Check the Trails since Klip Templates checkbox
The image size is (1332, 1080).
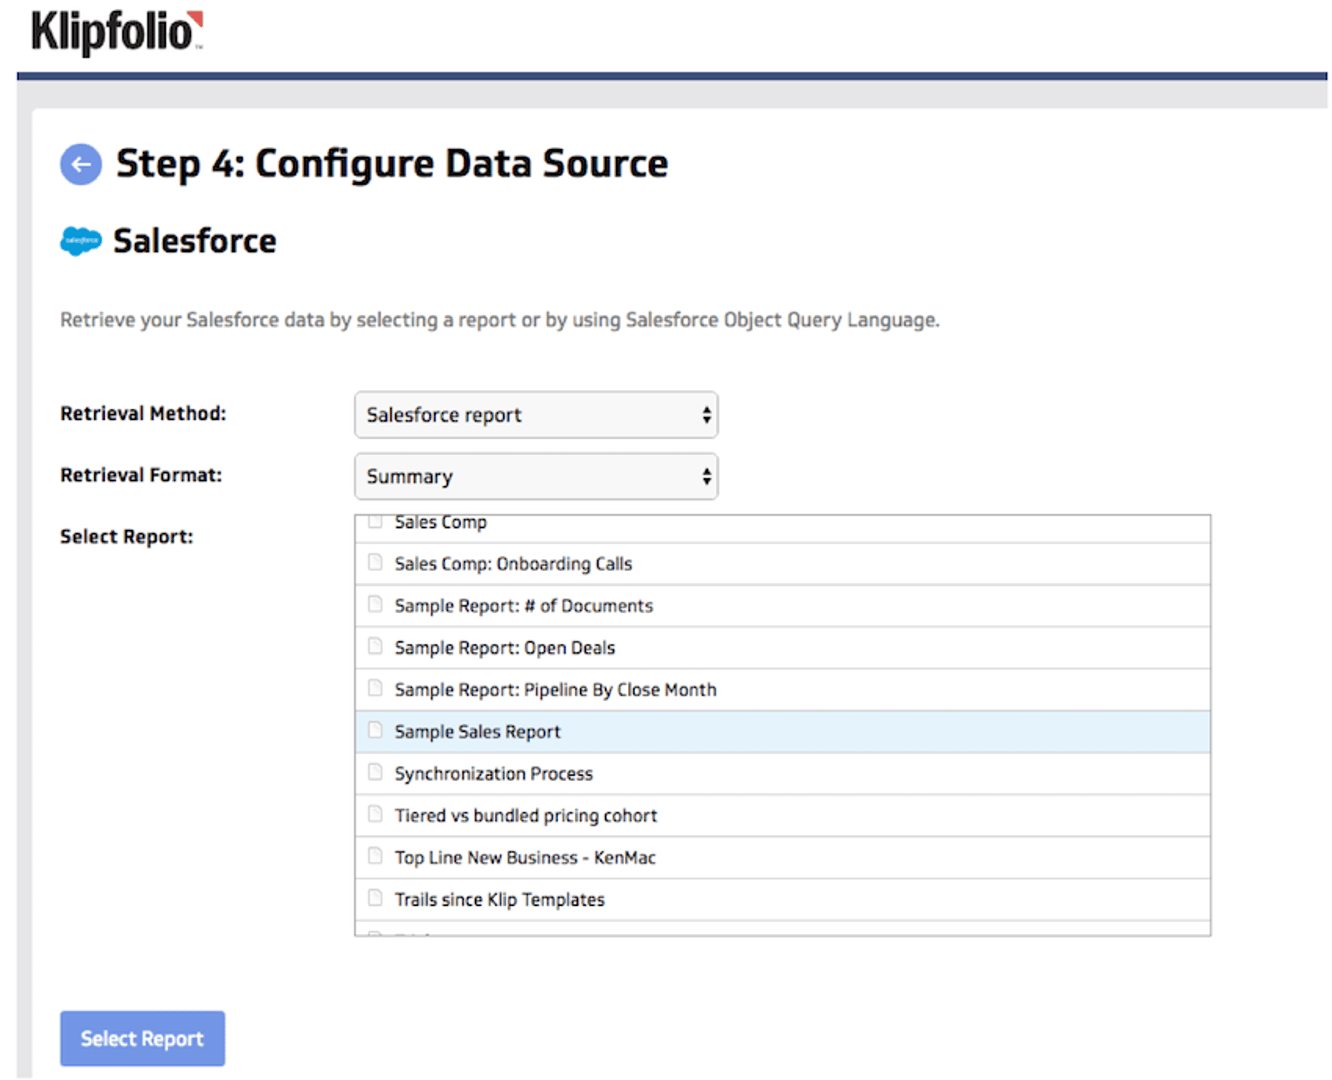pos(374,898)
